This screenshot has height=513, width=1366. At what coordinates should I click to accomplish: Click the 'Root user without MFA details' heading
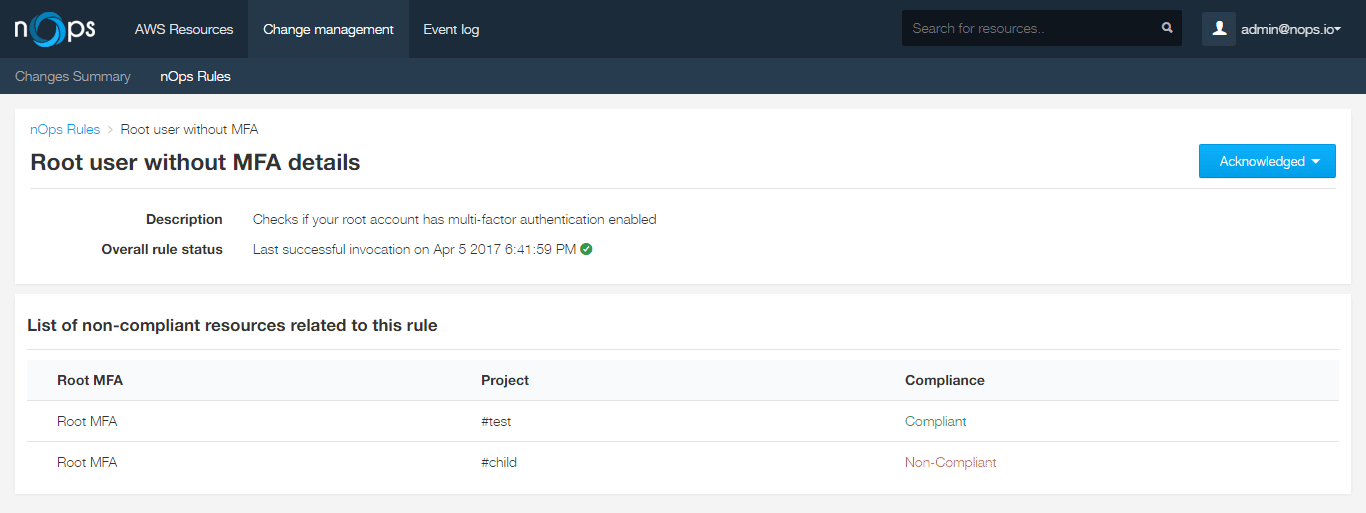[x=195, y=162]
